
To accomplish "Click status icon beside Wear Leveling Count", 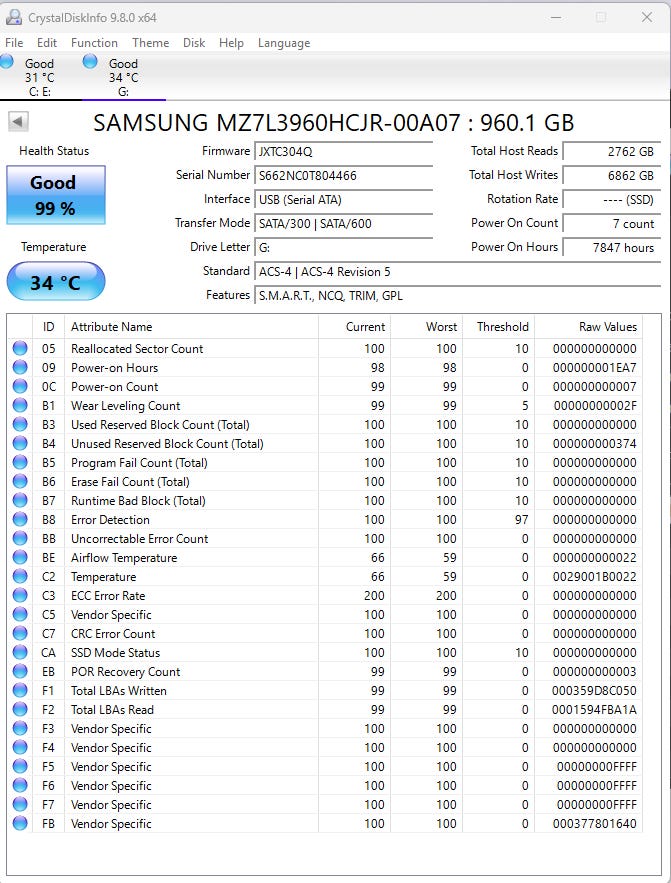I will 20,406.
